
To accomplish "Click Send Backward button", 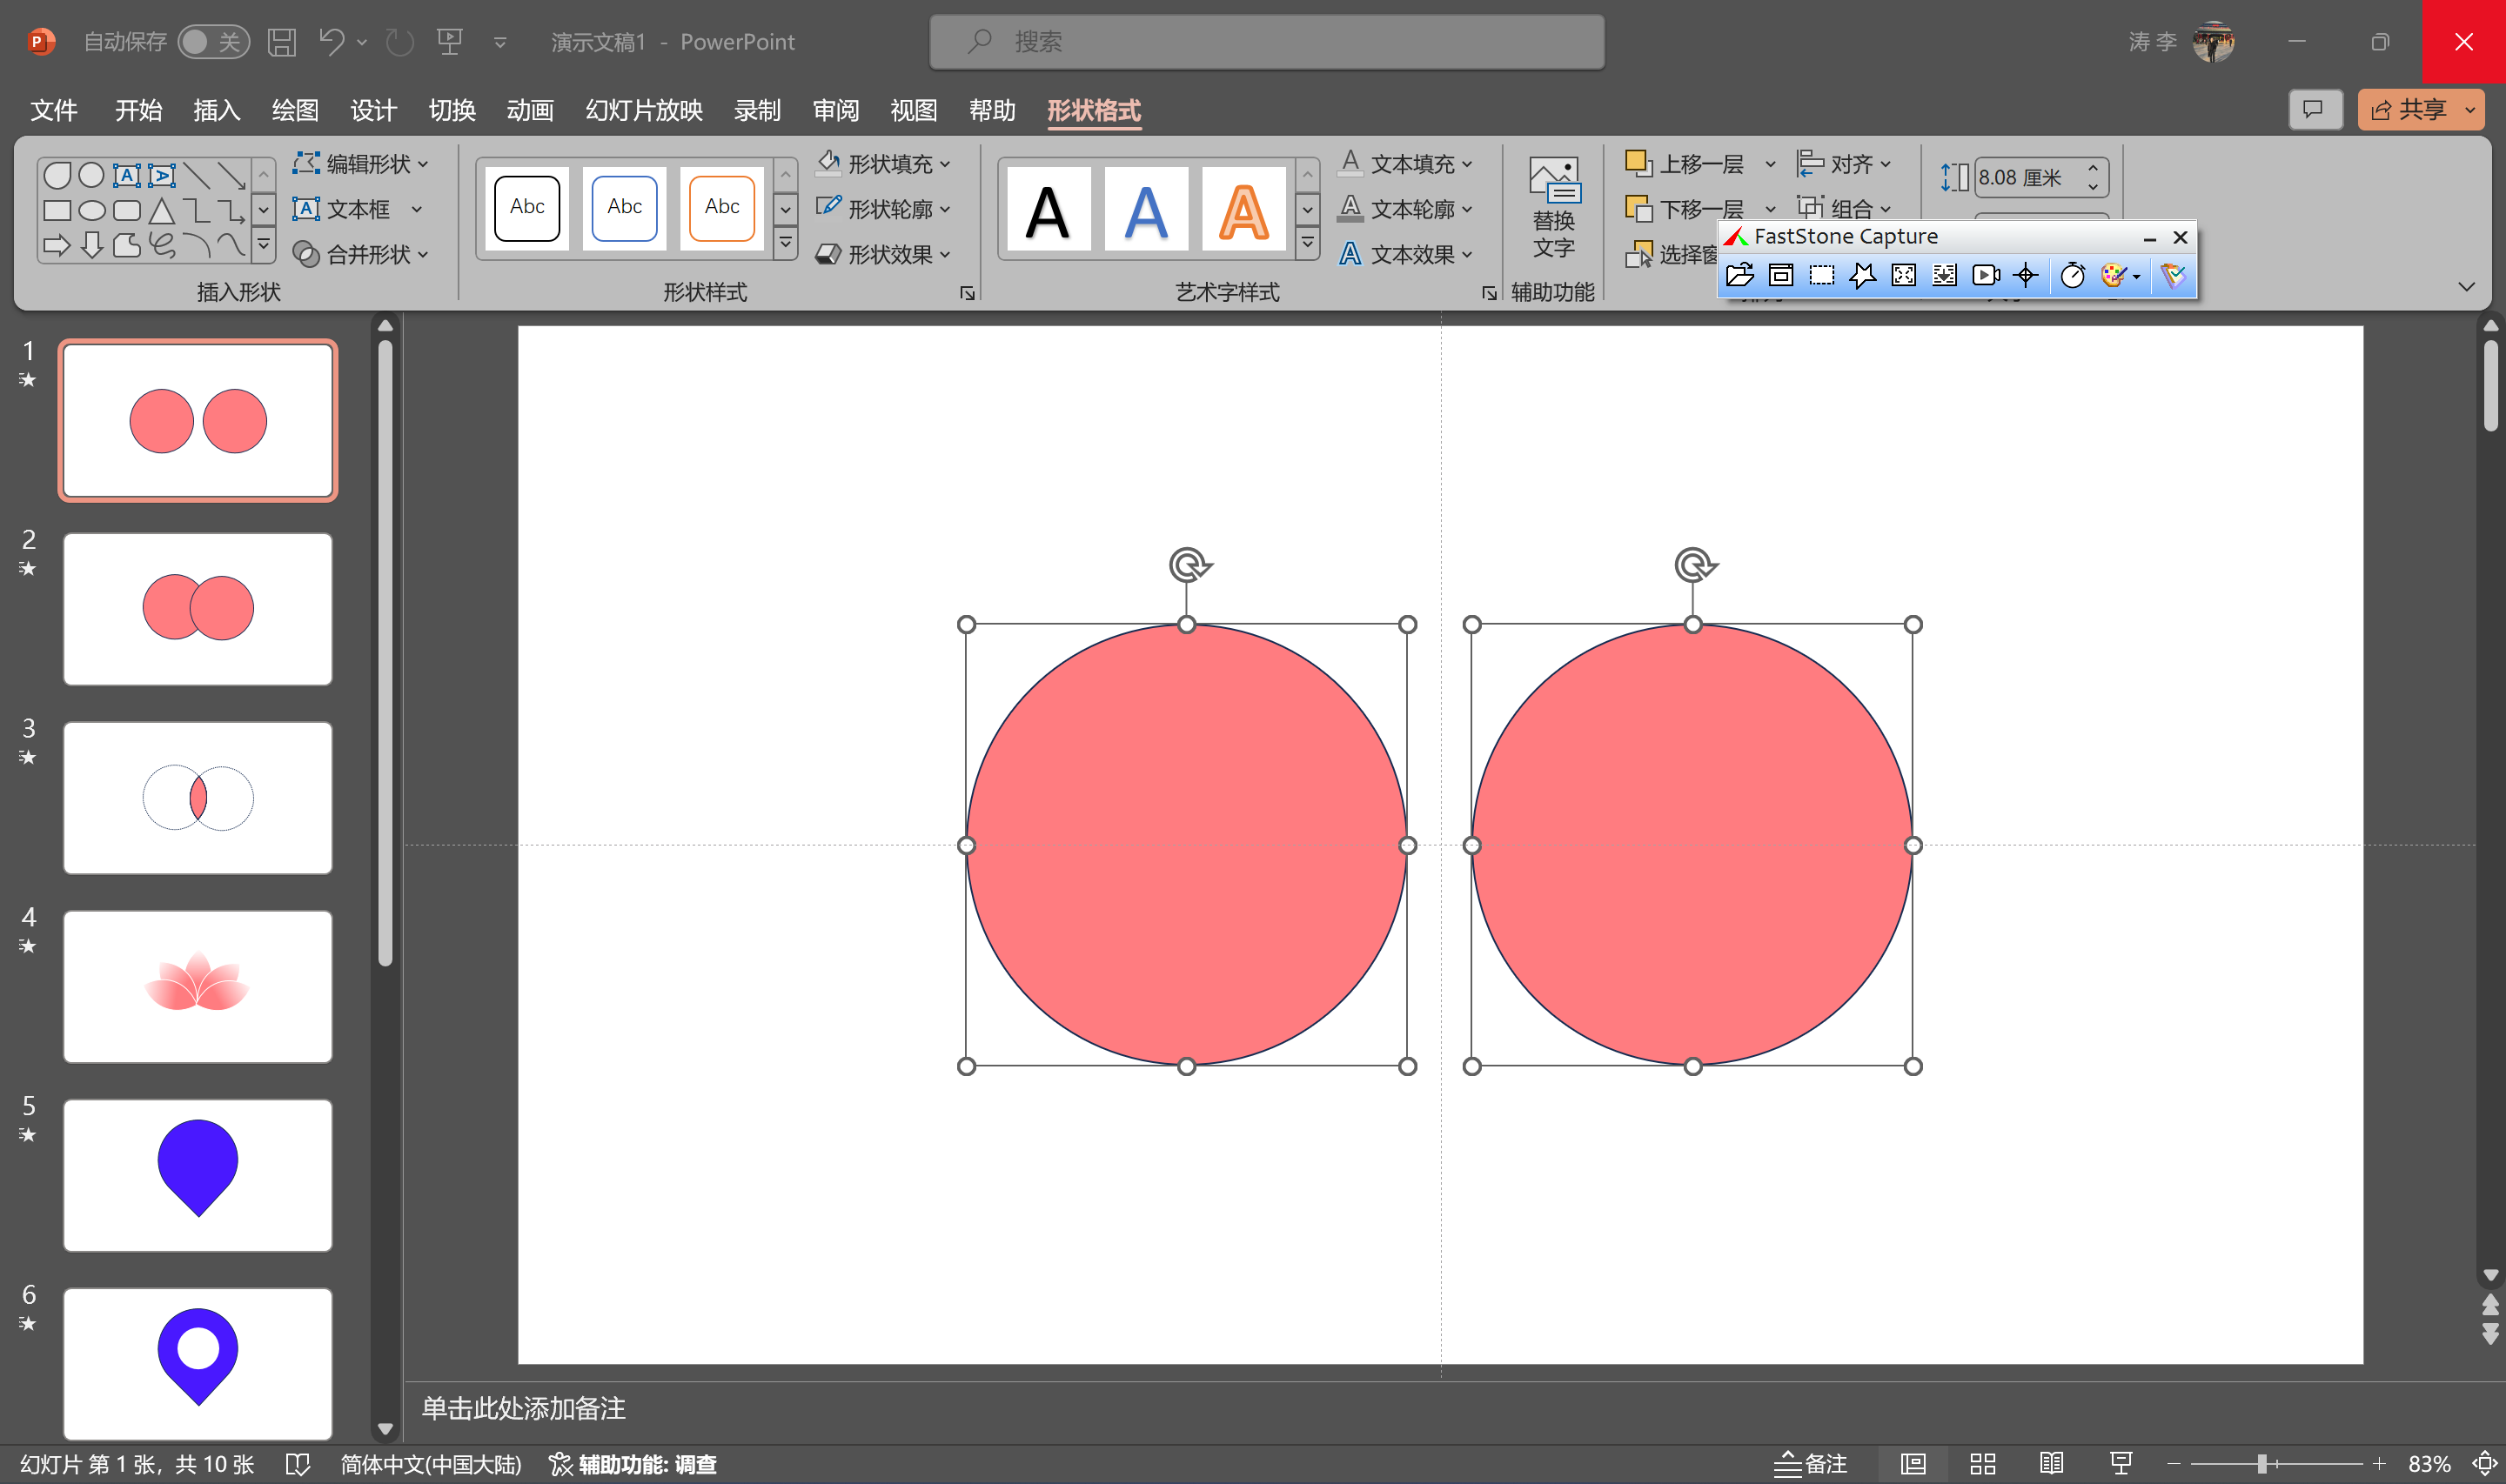I will coord(1686,208).
